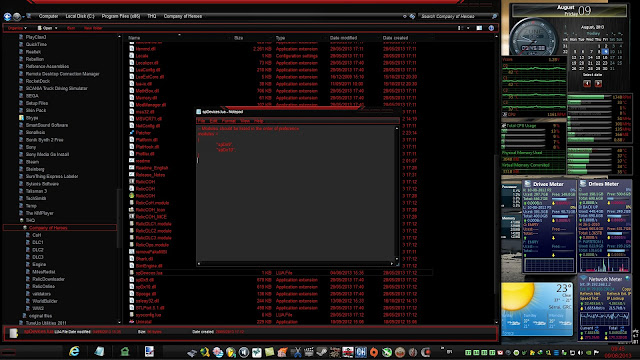Image resolution: width=640 pixels, height=360 pixels.
Task: Open the Notepad Help menu
Action: (x=258, y=121)
